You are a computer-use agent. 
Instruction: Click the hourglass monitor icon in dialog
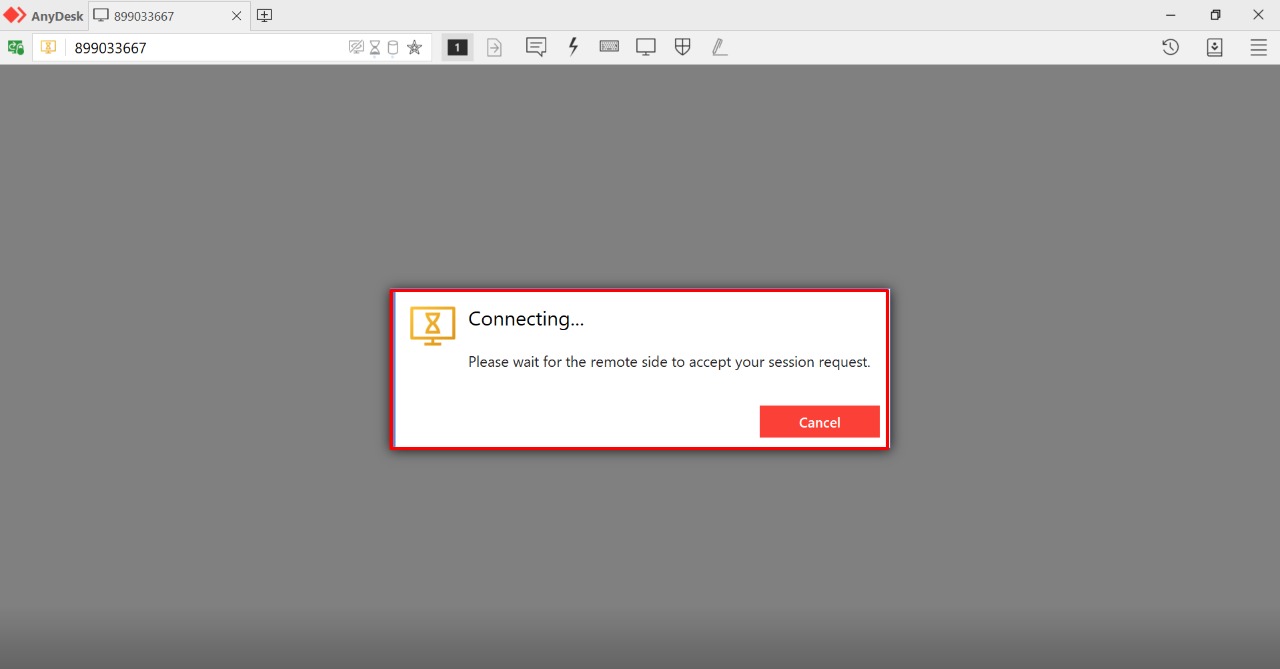point(432,326)
